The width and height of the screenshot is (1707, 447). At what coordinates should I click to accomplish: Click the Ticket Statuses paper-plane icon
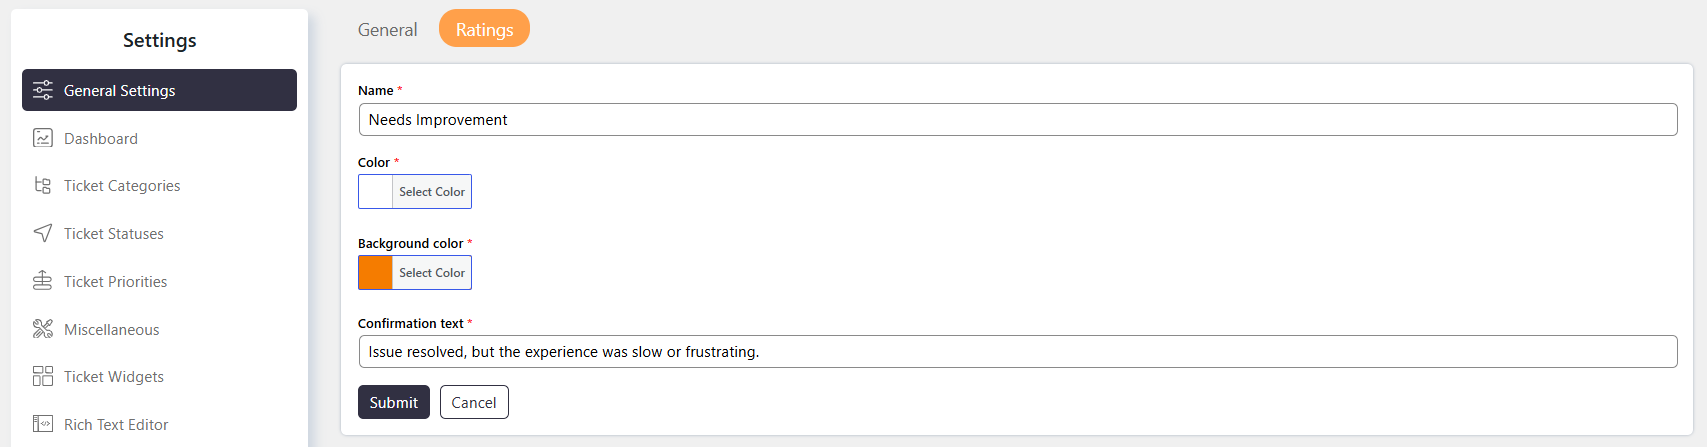coord(43,233)
